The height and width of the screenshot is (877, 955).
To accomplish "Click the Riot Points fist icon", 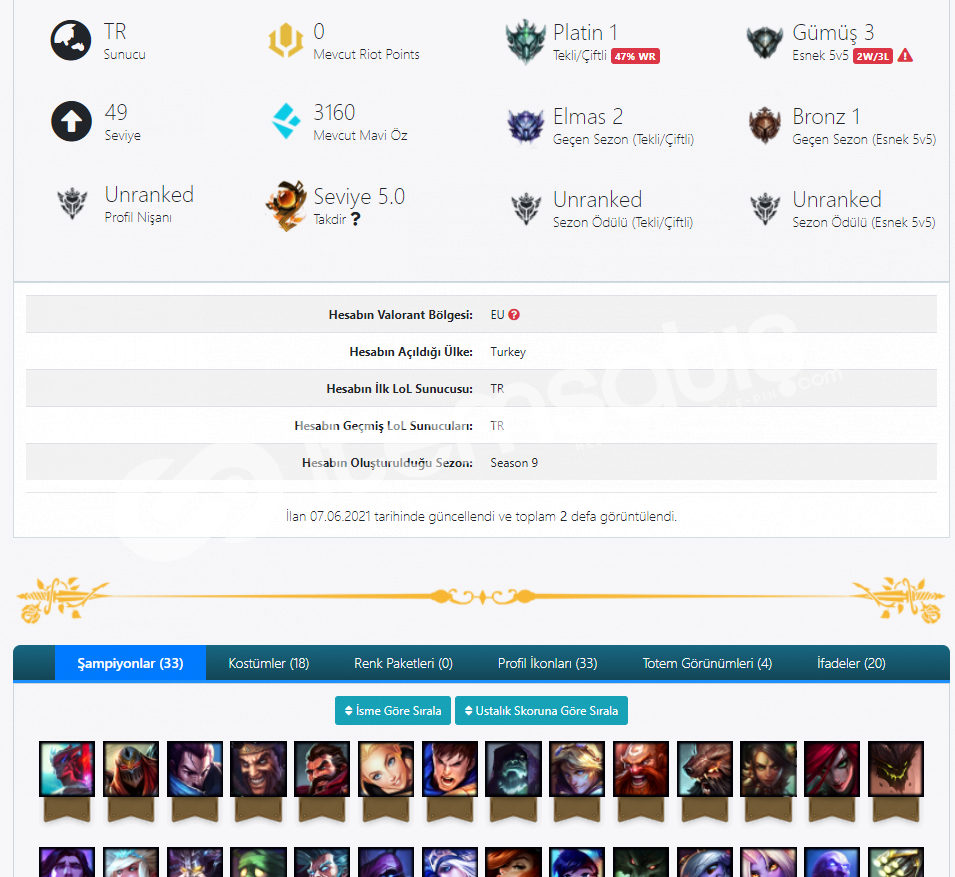I will [286, 40].
